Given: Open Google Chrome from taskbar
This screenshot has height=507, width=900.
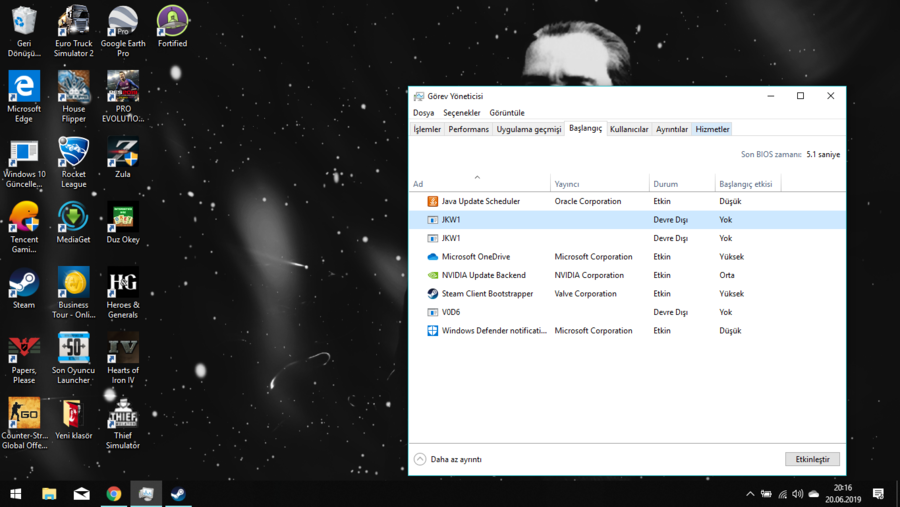Looking at the screenshot, I should click(x=114, y=494).
